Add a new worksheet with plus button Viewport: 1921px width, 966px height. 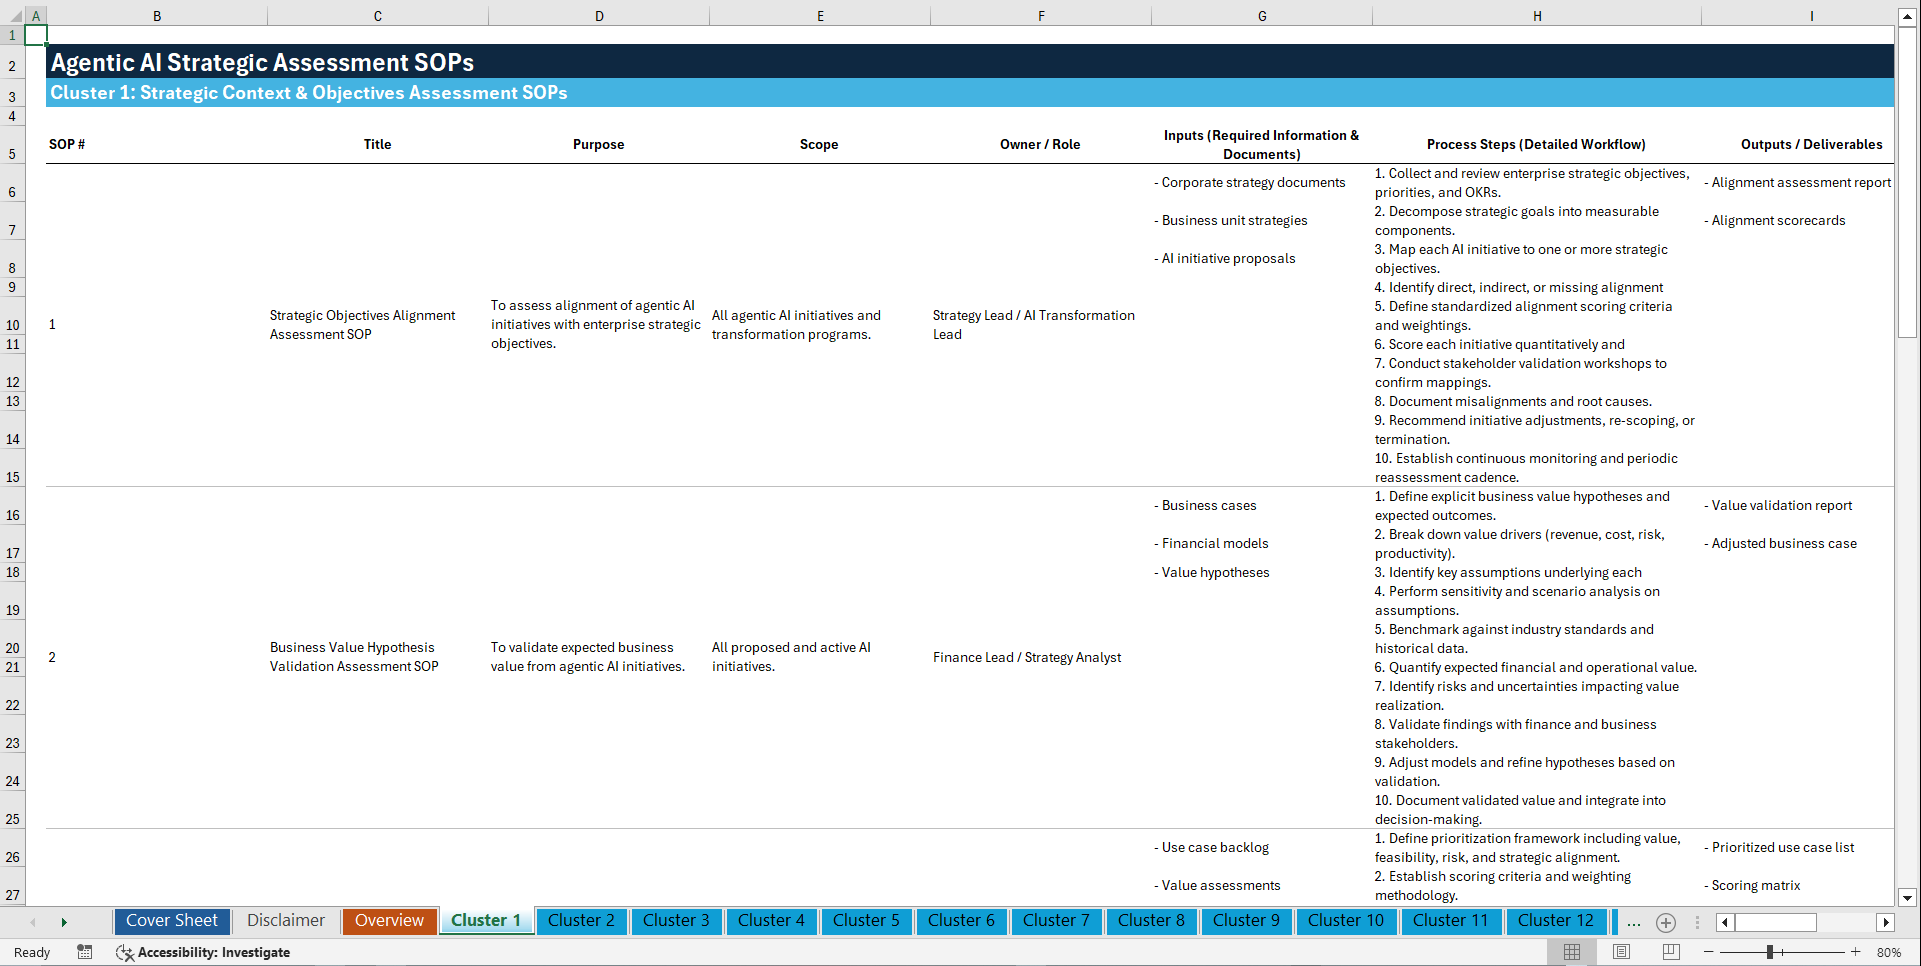pyautogui.click(x=1665, y=922)
